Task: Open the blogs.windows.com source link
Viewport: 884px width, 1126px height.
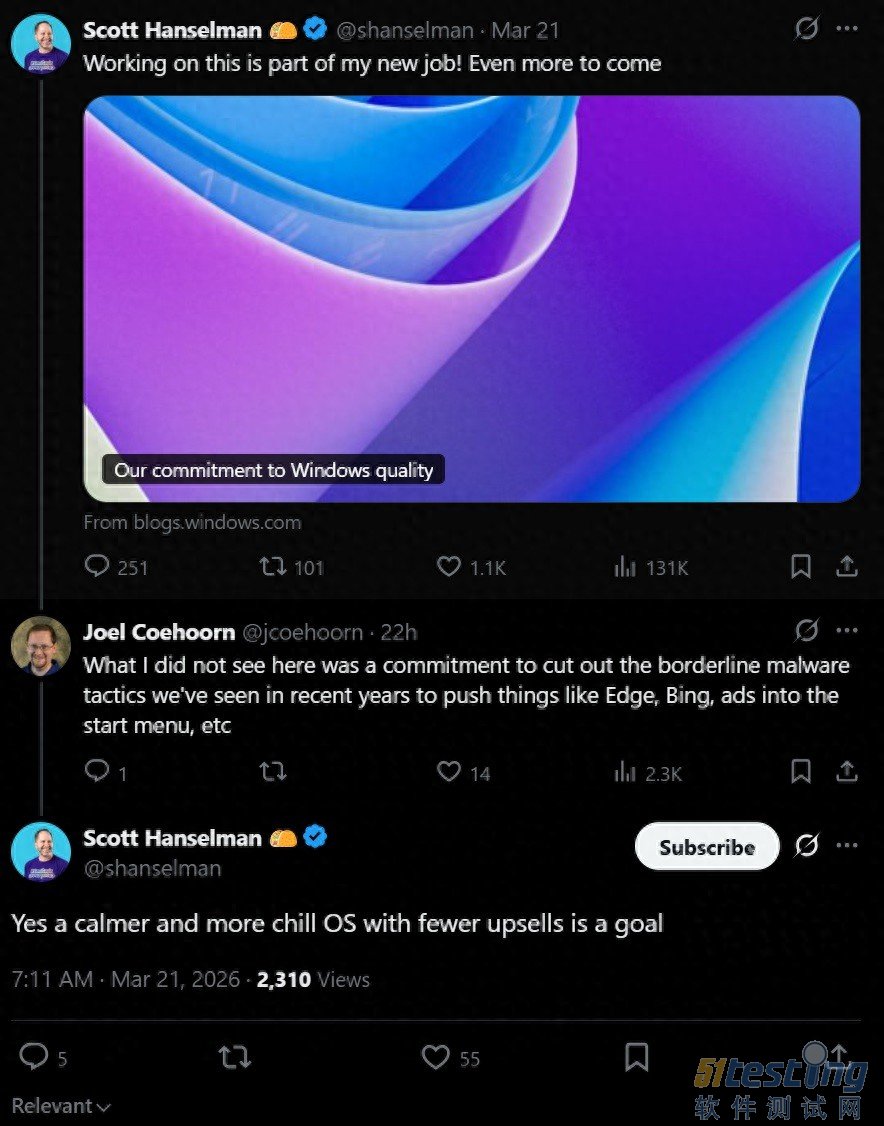Action: point(192,522)
